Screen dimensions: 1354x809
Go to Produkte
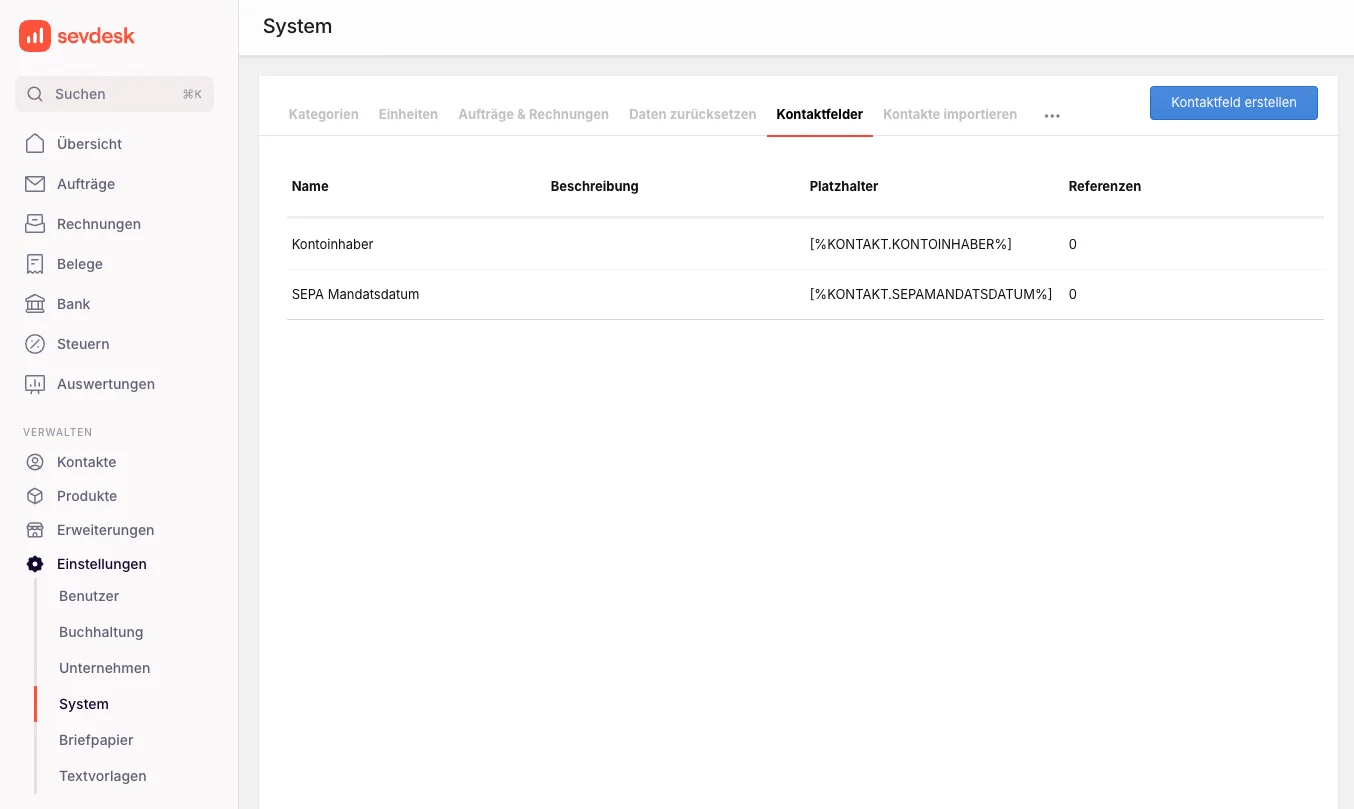(x=87, y=496)
